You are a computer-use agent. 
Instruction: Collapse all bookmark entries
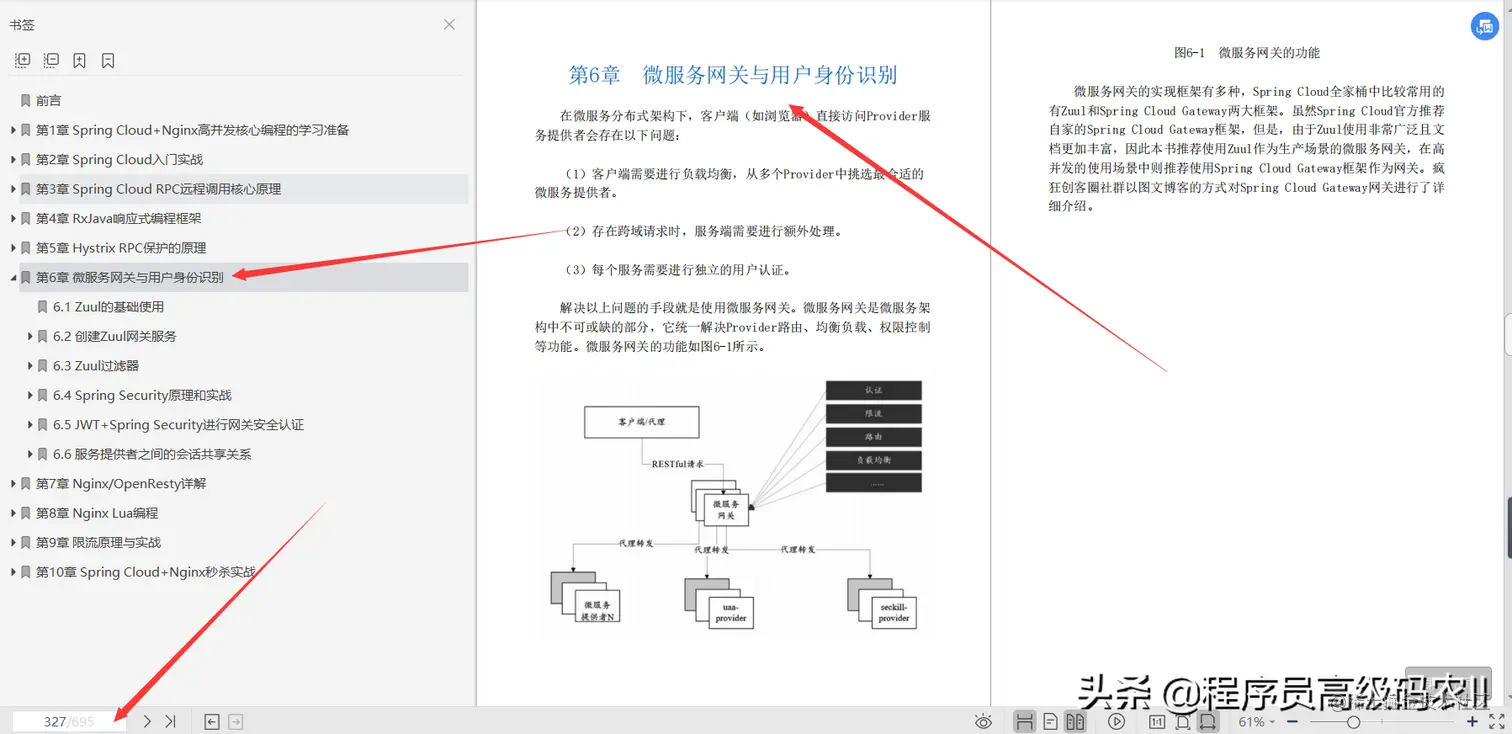(51, 60)
